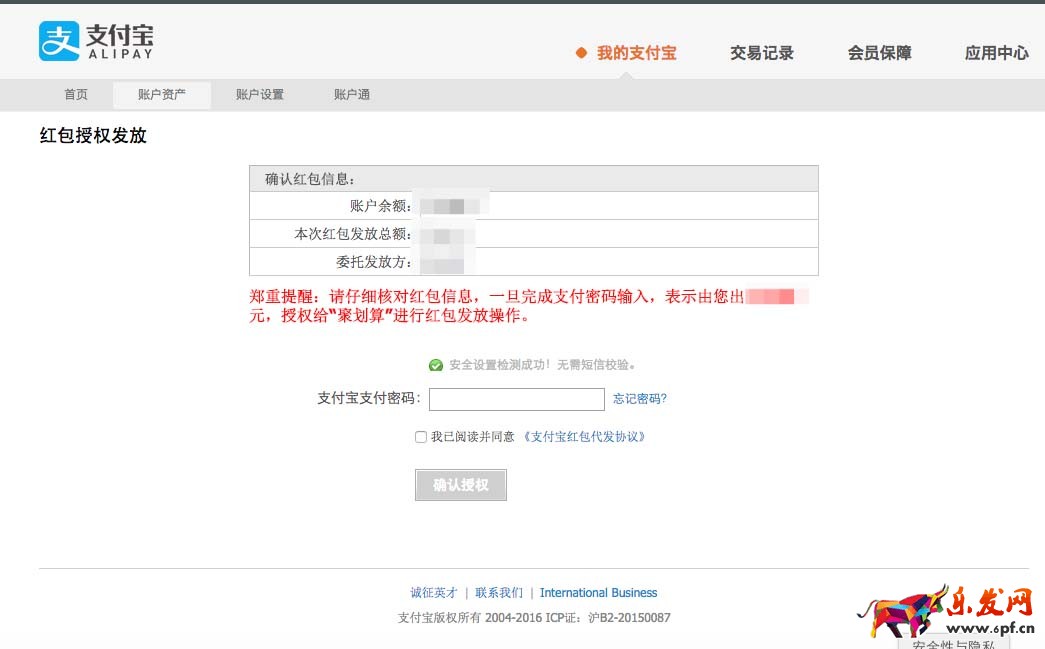Click the green security check success icon
The width and height of the screenshot is (1045, 649).
pyautogui.click(x=436, y=364)
